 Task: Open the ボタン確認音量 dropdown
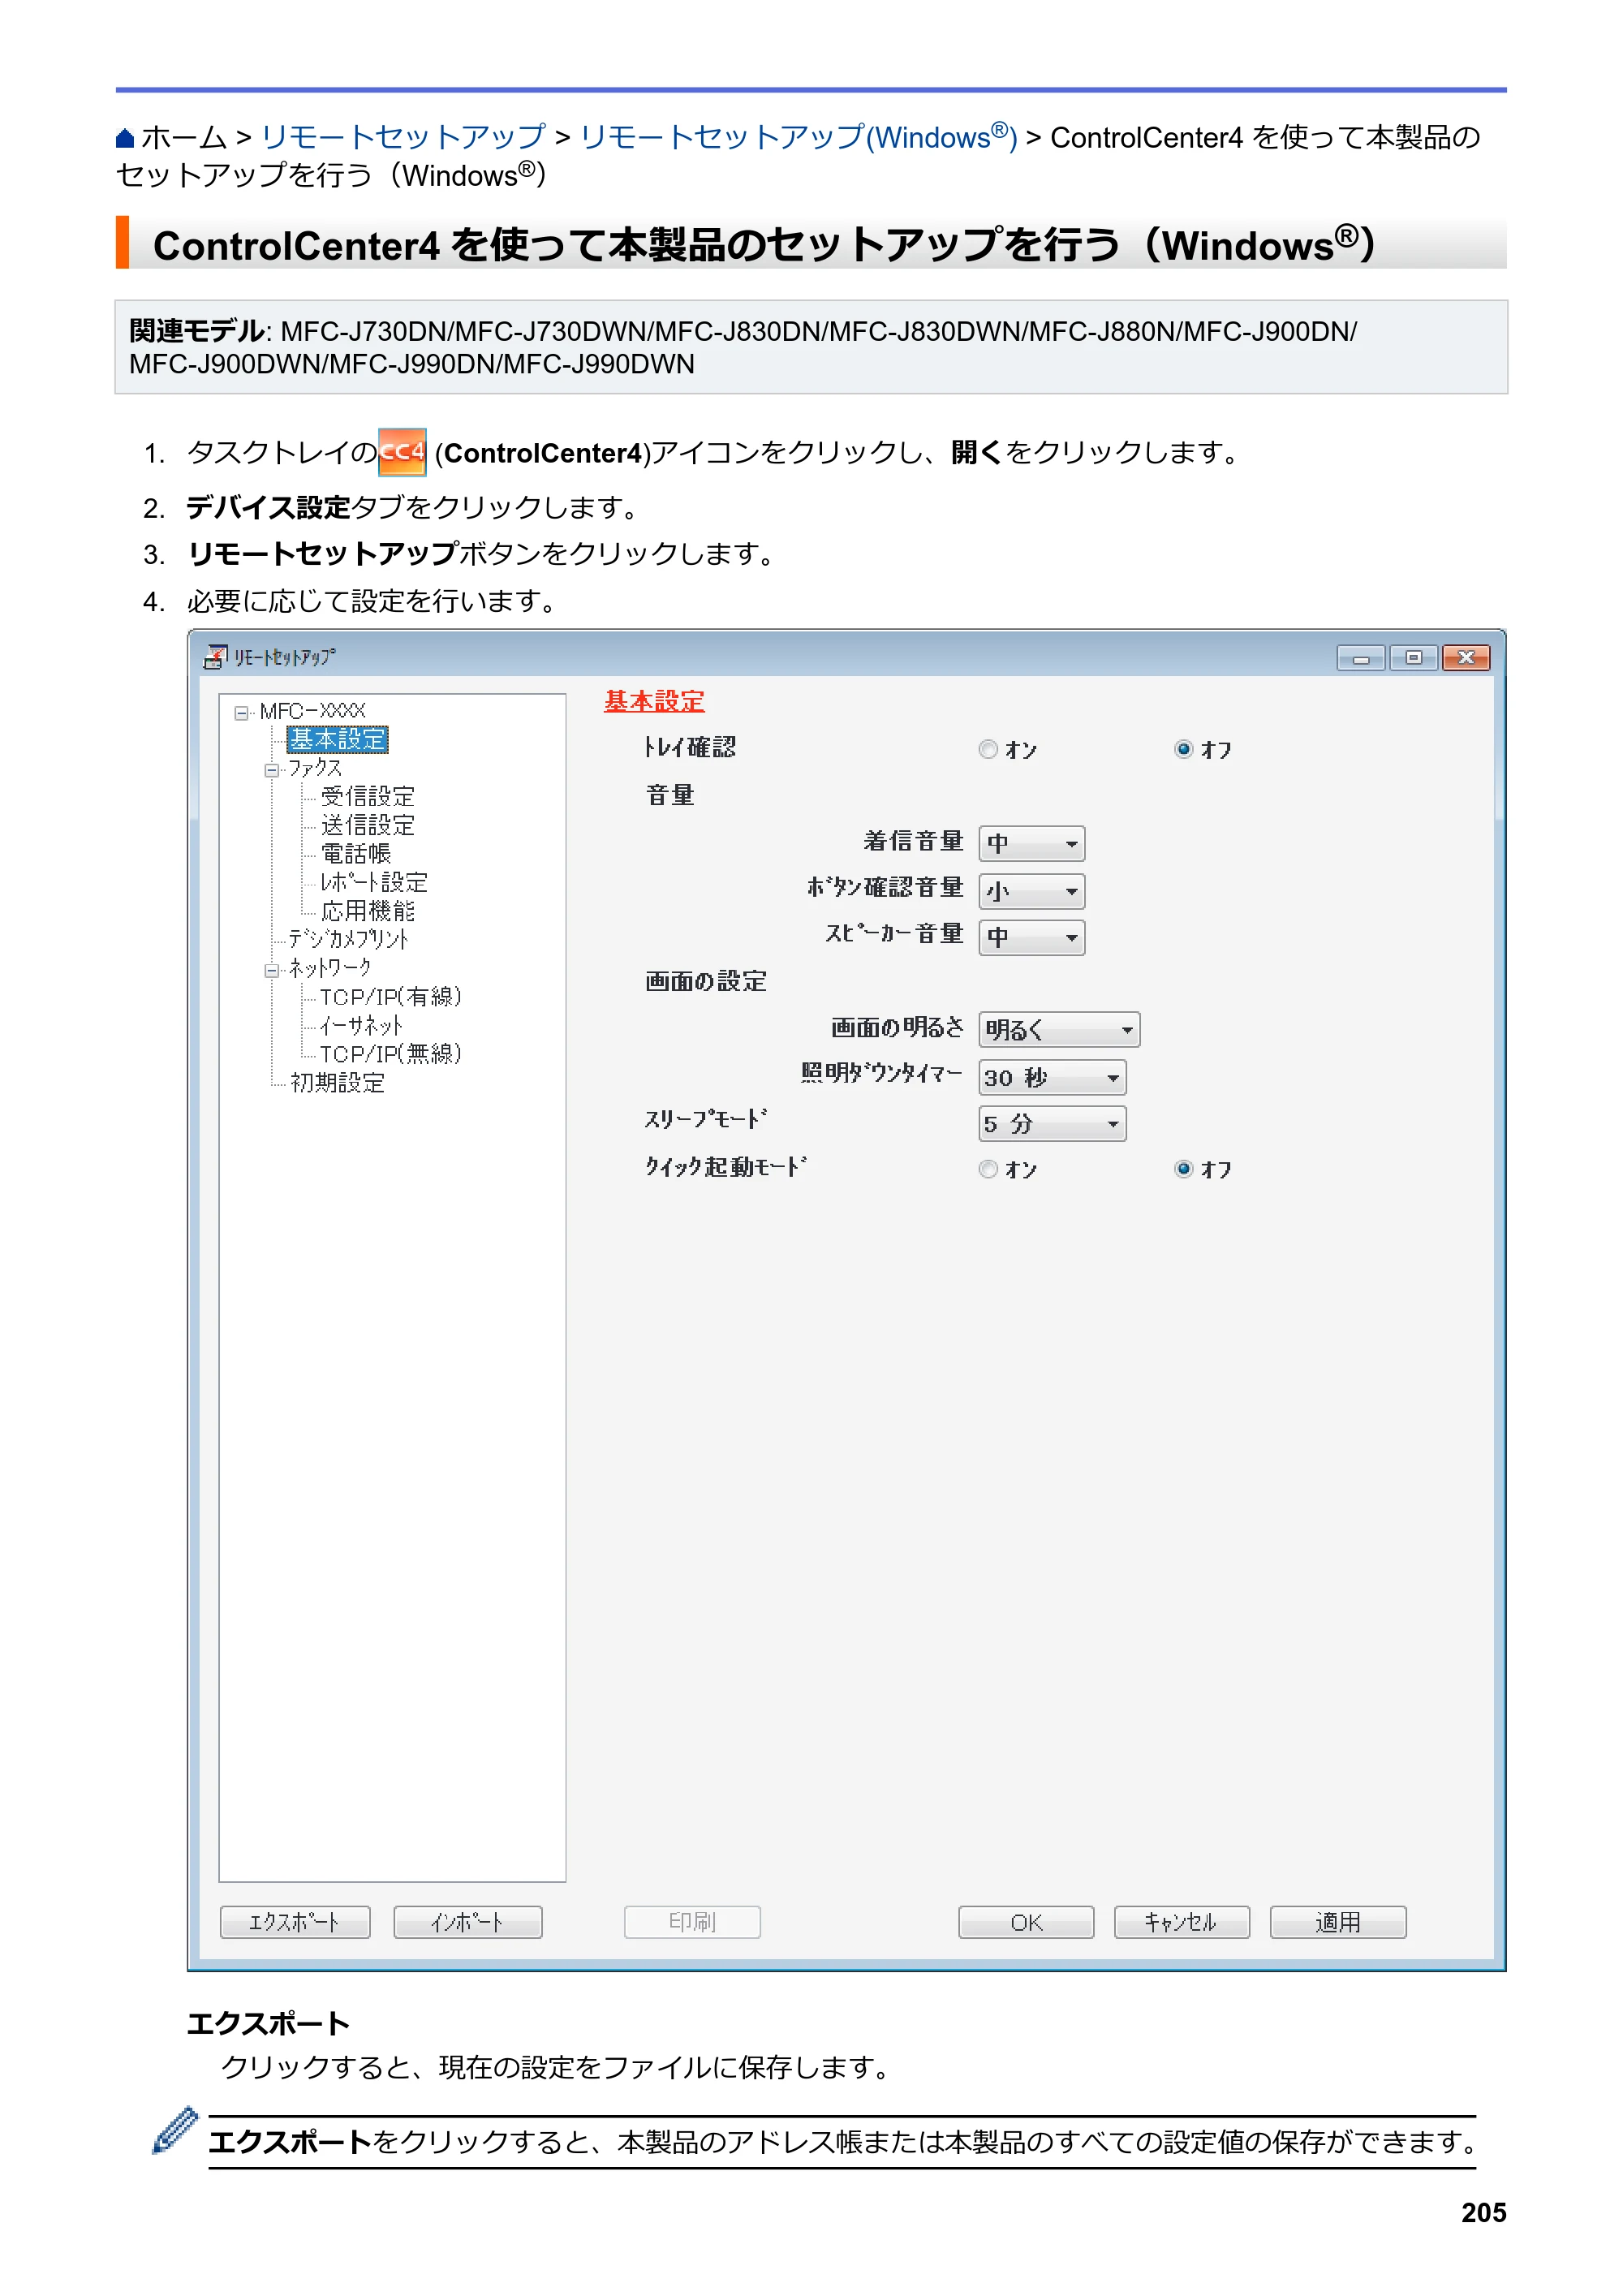coord(1031,891)
